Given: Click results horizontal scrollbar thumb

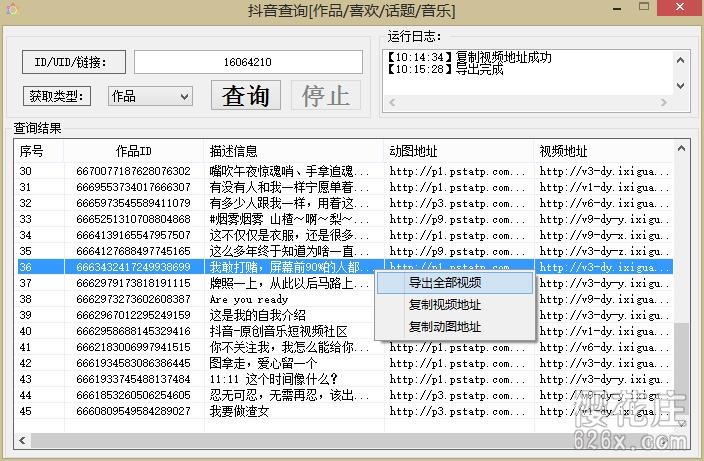Looking at the screenshot, I should tap(346, 440).
